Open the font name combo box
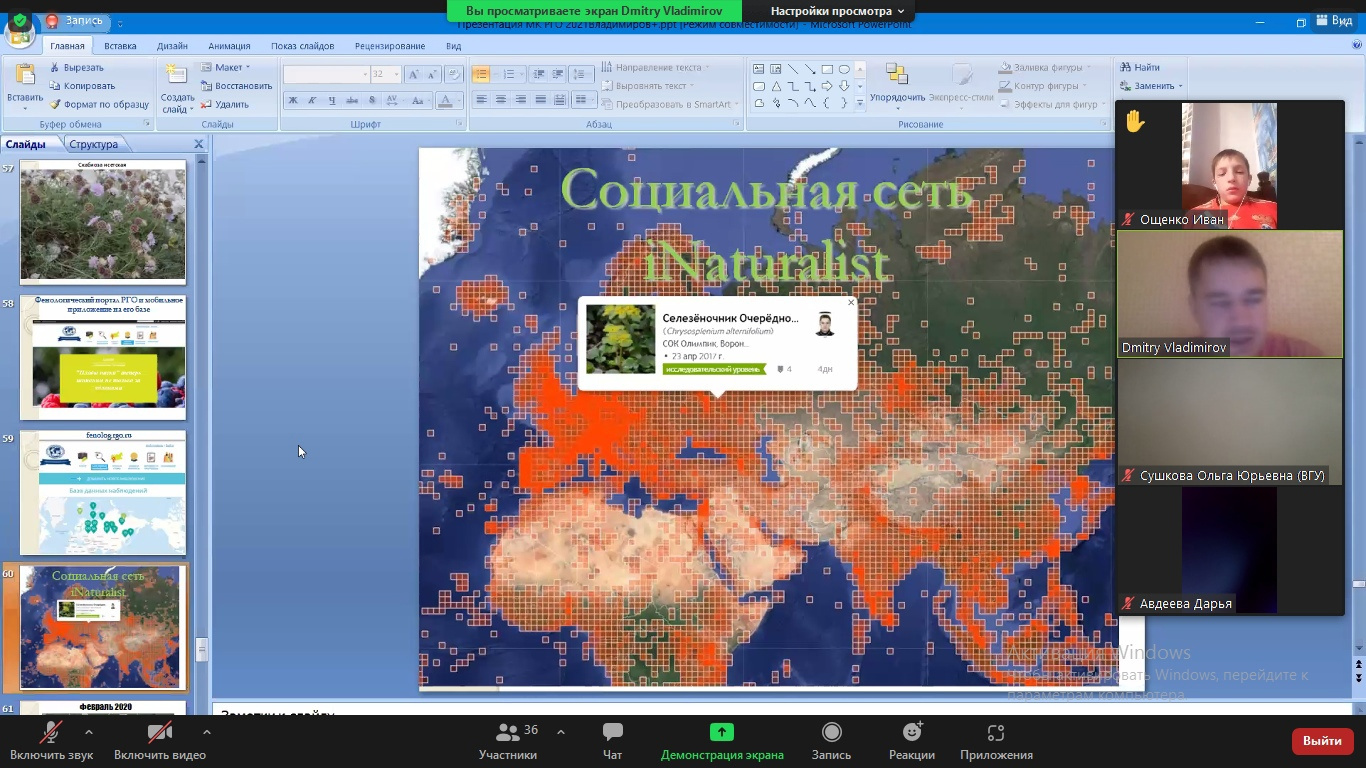Screen dimensions: 1366x768 coord(325,75)
